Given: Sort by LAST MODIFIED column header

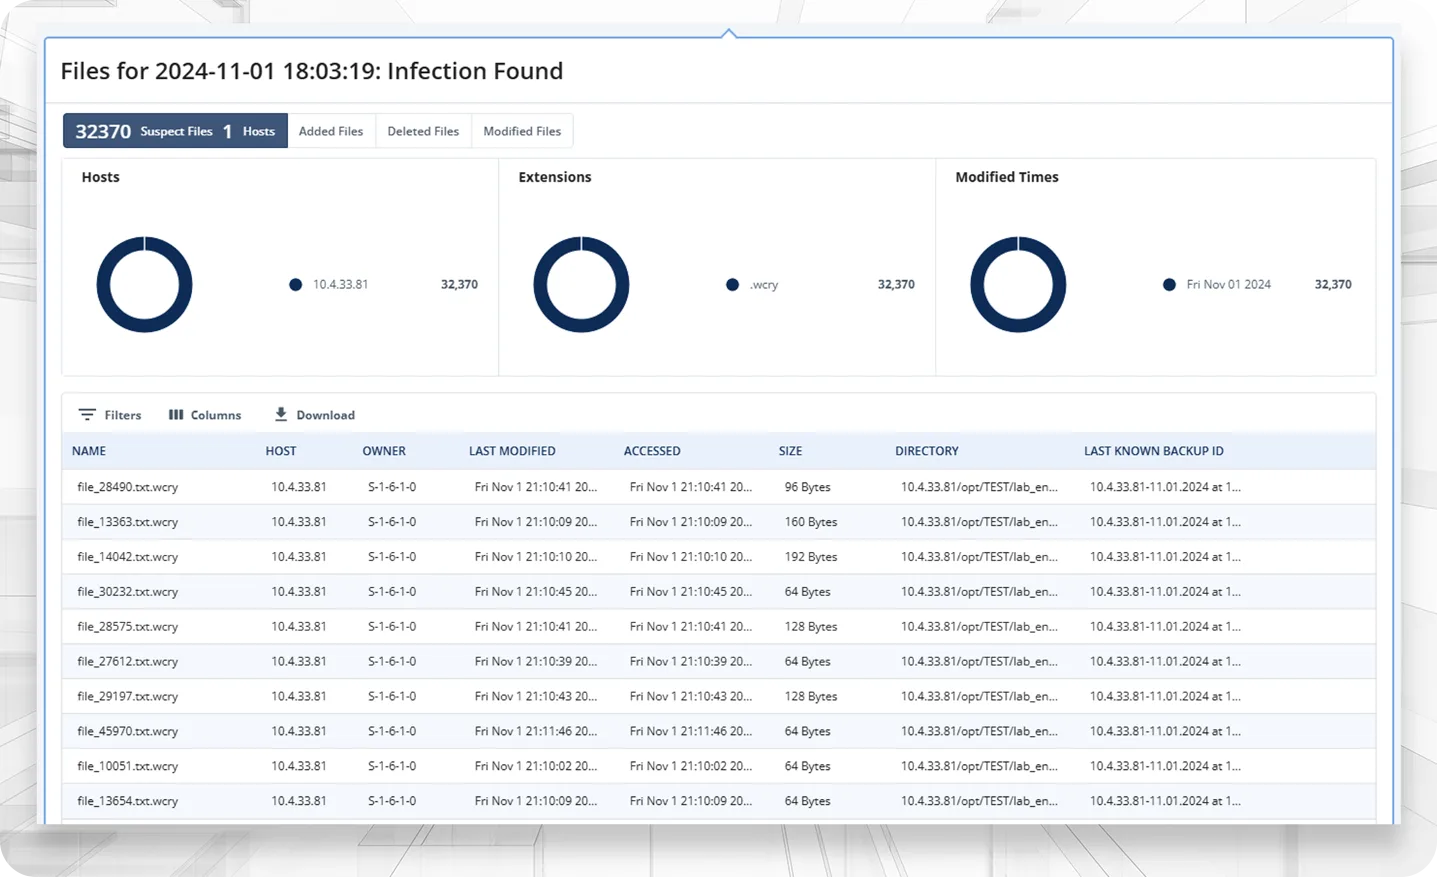Looking at the screenshot, I should point(512,451).
